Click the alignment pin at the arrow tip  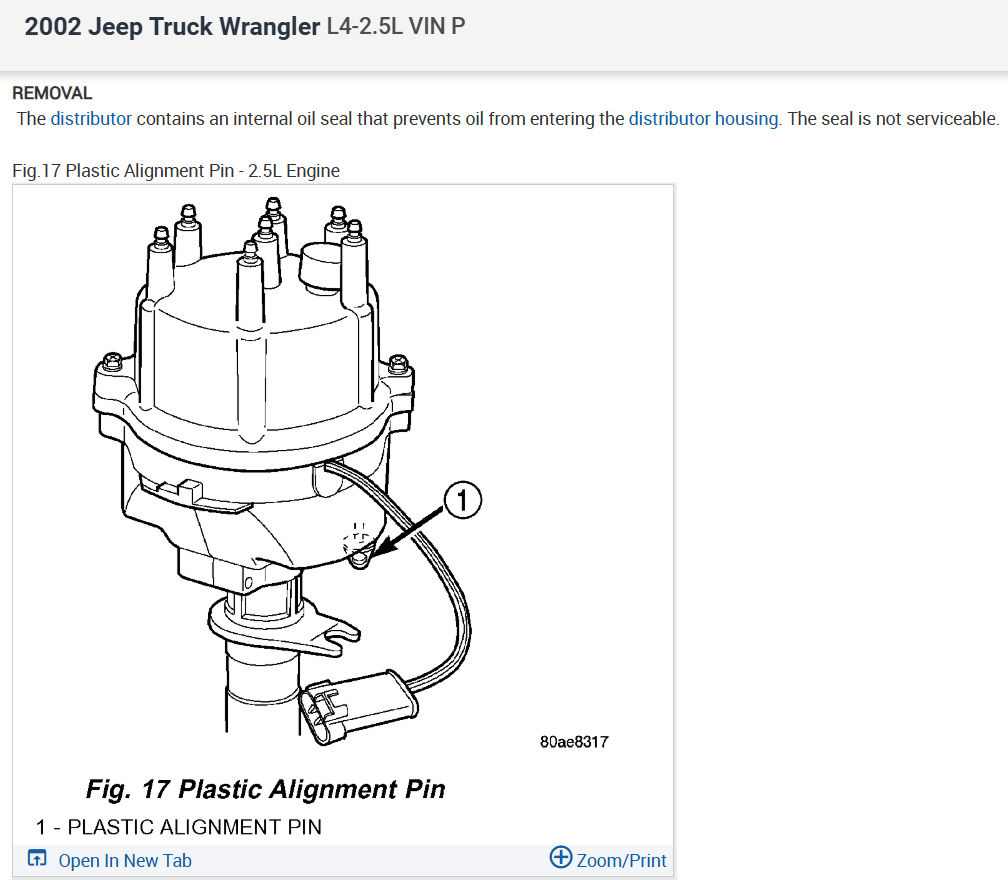360,561
